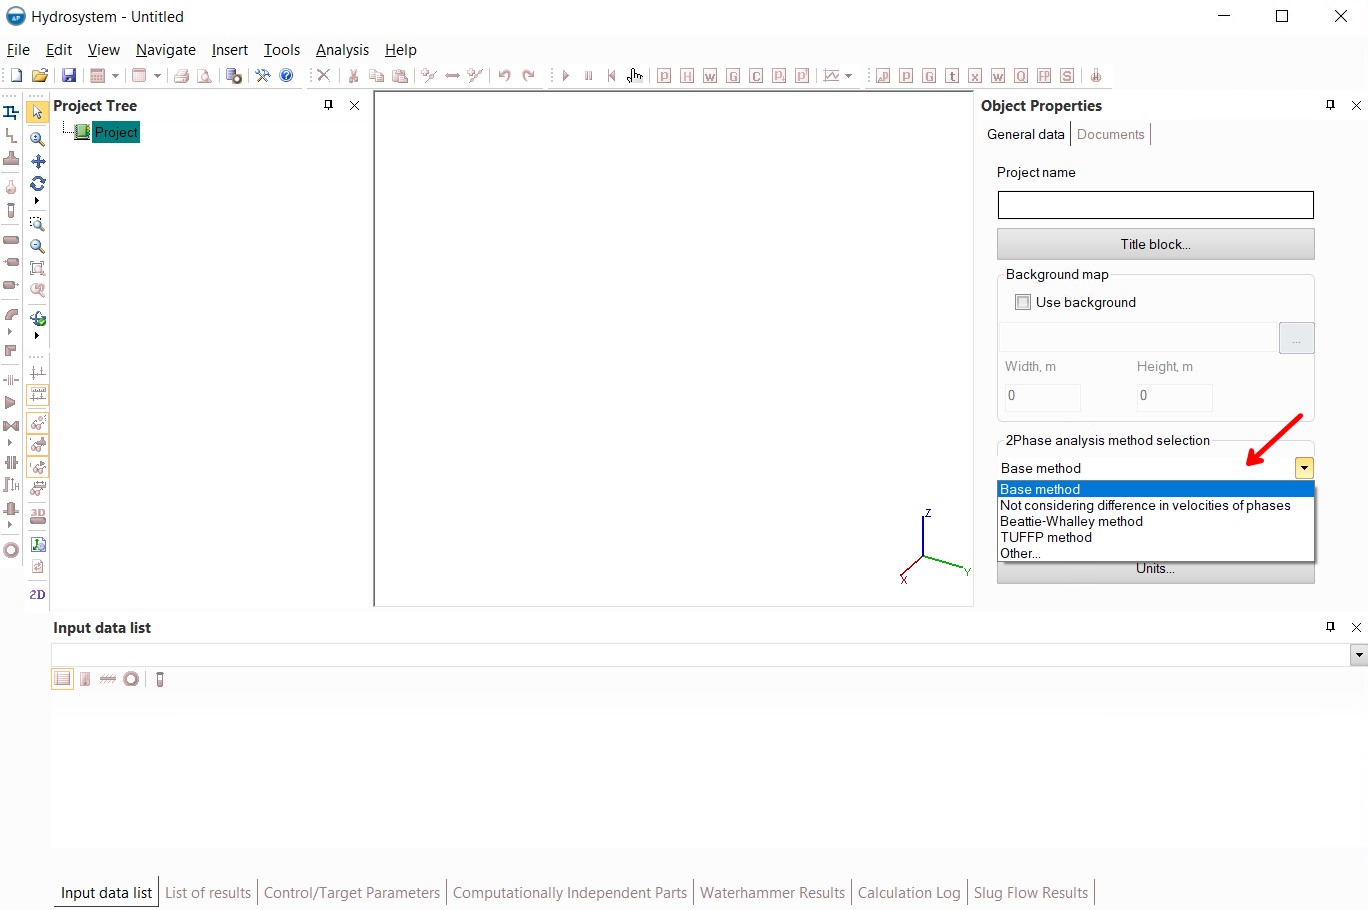
Task: Enable the Use background checkbox
Action: [1023, 302]
